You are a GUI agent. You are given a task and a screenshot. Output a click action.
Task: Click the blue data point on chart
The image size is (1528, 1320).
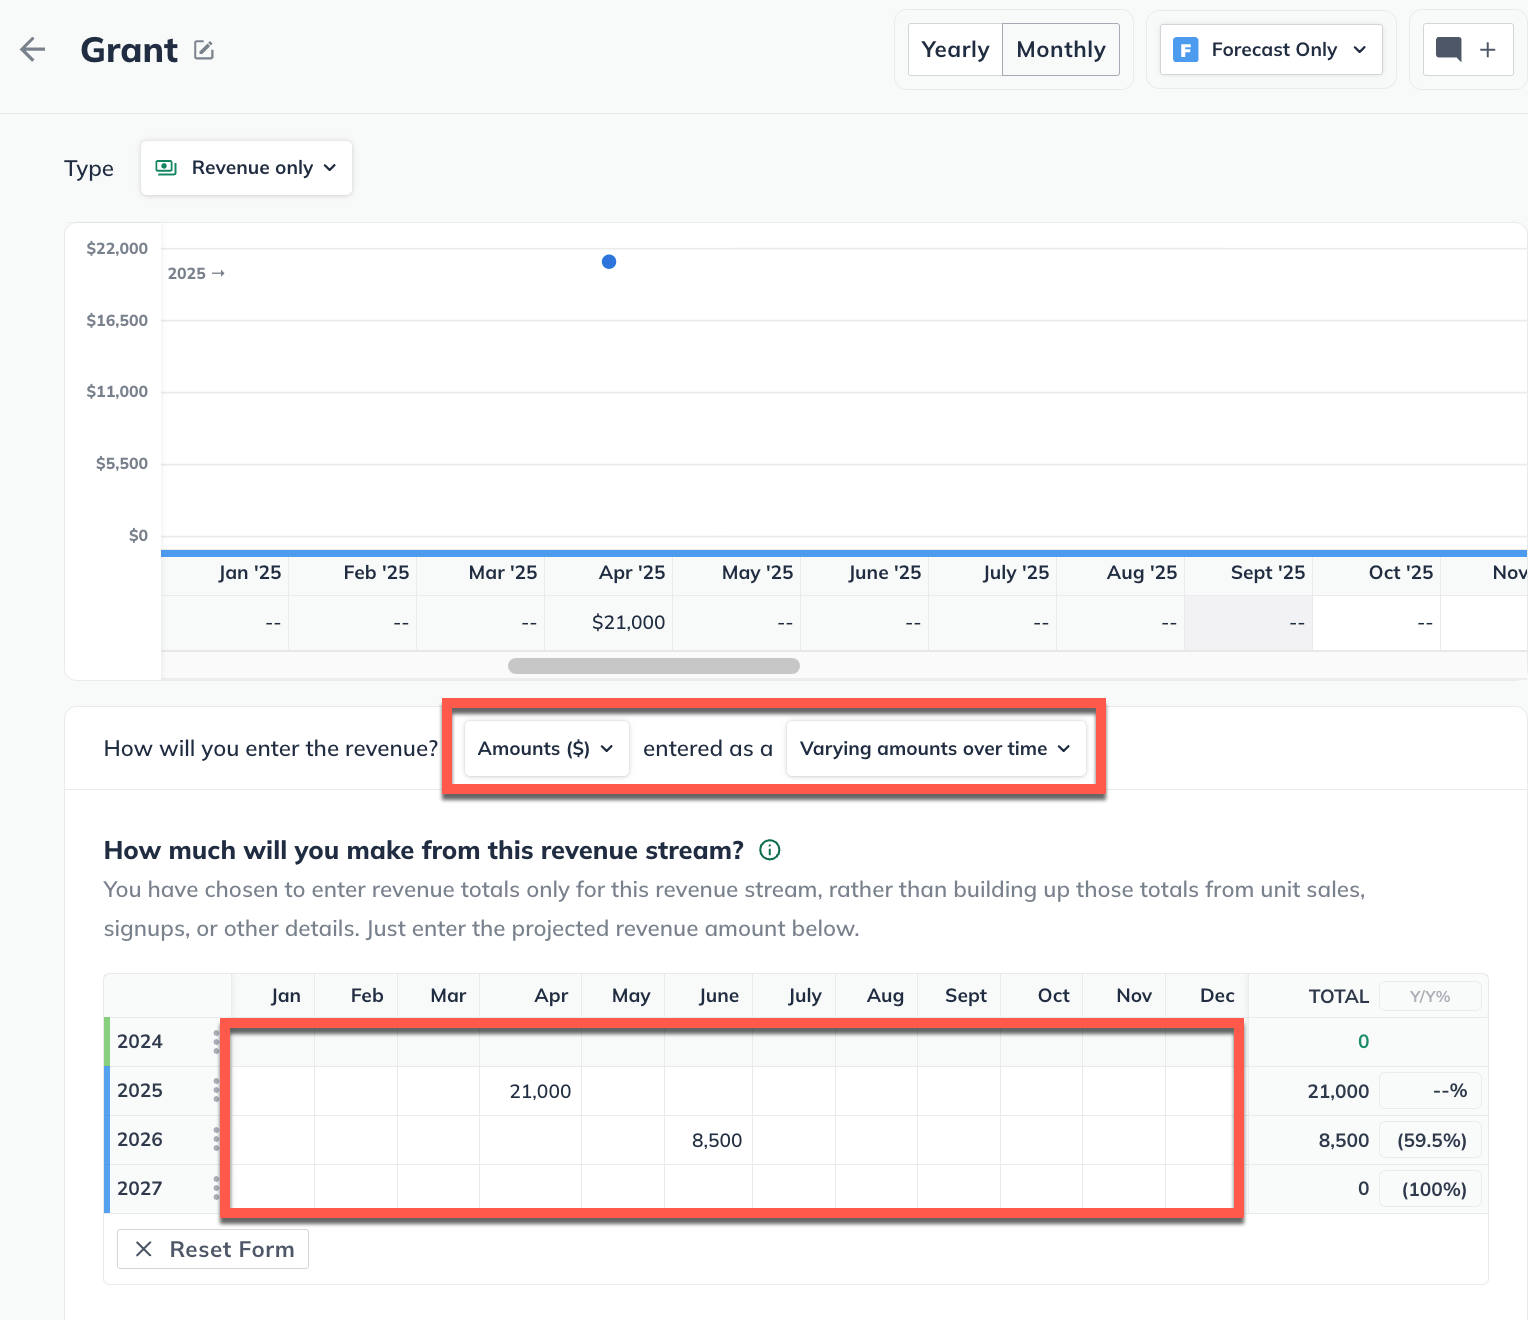[x=609, y=262]
